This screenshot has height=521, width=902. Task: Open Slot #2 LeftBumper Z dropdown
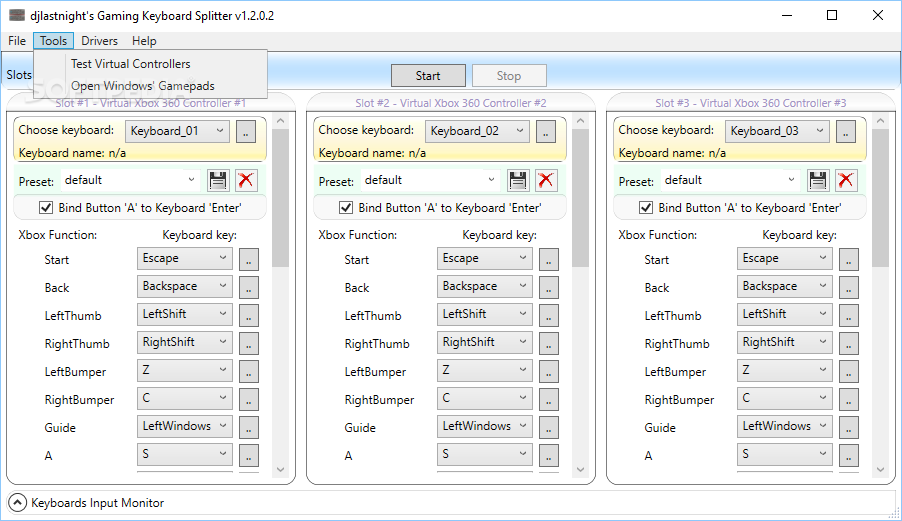(x=485, y=370)
